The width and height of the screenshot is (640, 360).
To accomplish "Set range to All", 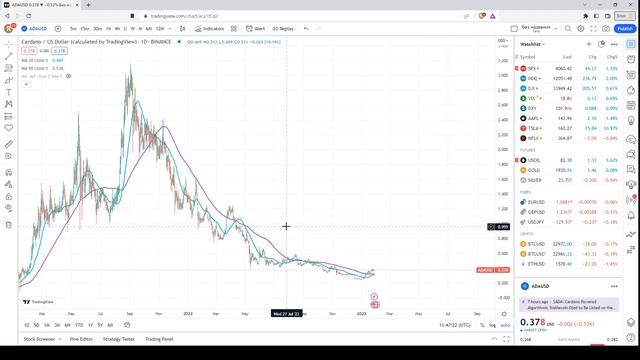I will click(110, 325).
